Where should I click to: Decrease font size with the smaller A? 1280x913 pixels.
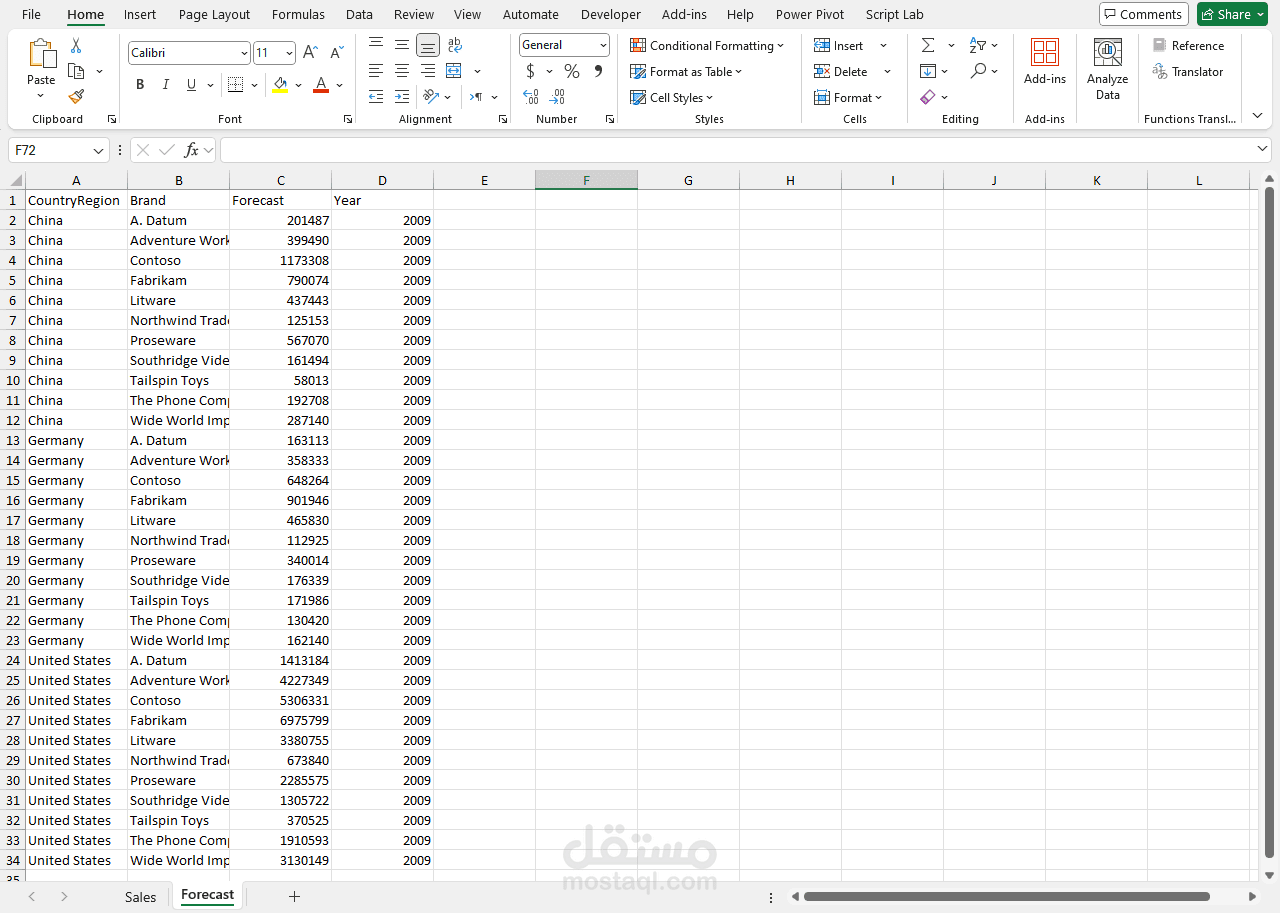coord(336,53)
